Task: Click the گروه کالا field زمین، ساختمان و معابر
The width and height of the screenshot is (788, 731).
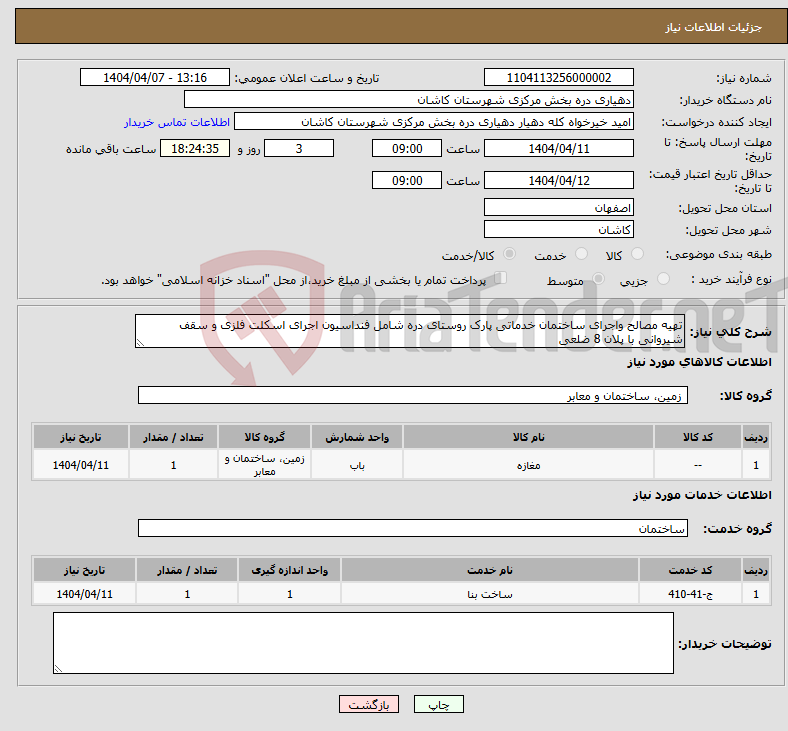Action: (413, 395)
